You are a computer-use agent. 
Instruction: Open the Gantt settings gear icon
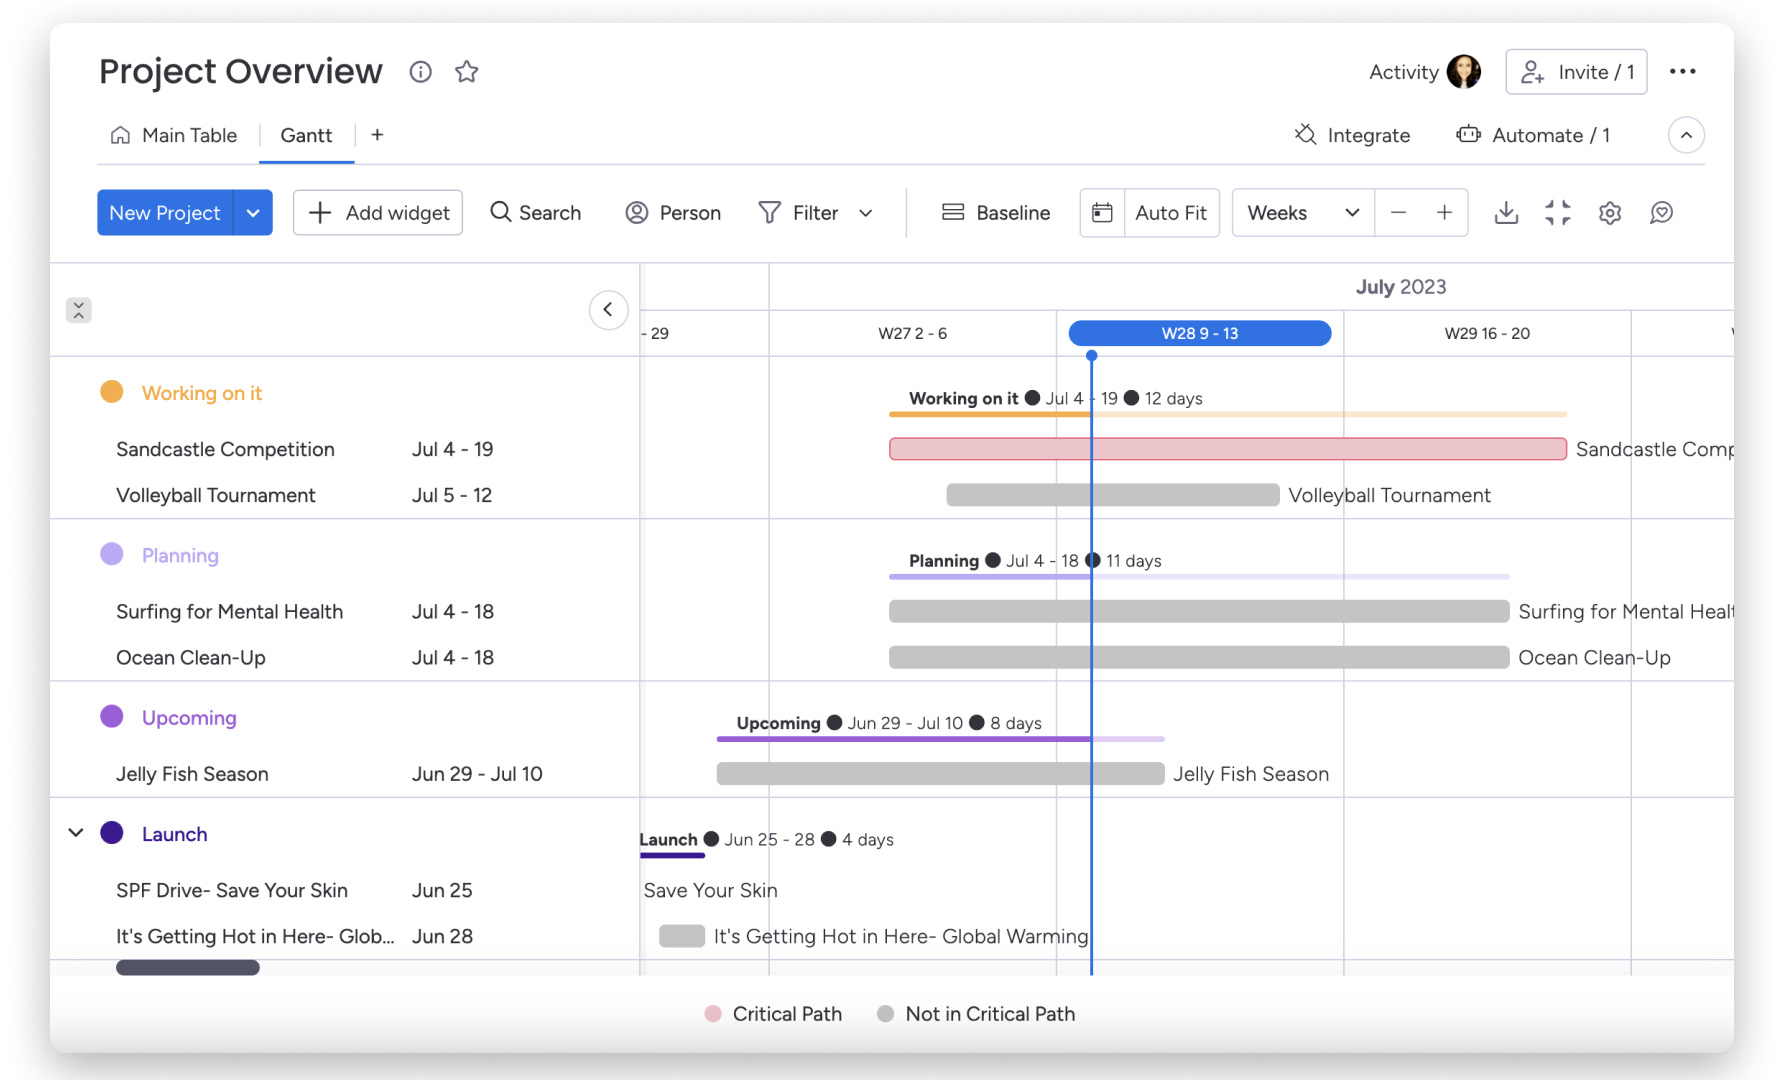1610,212
